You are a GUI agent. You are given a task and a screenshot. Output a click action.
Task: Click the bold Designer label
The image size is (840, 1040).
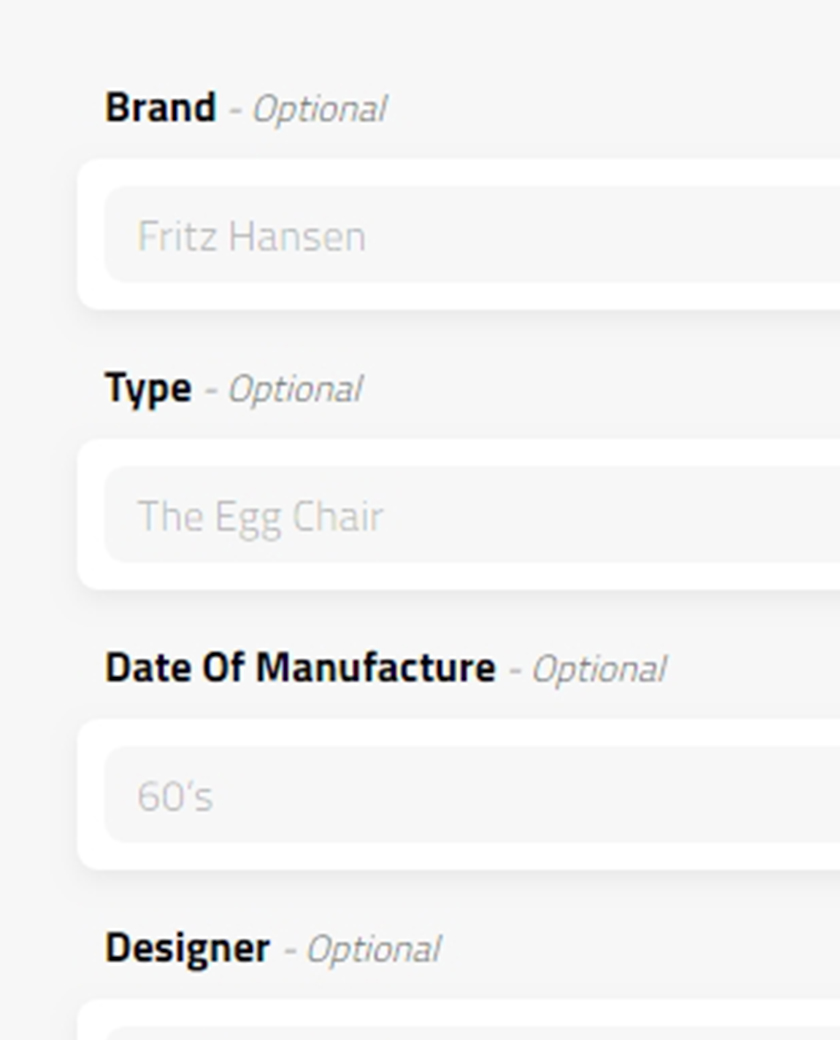click(x=187, y=948)
